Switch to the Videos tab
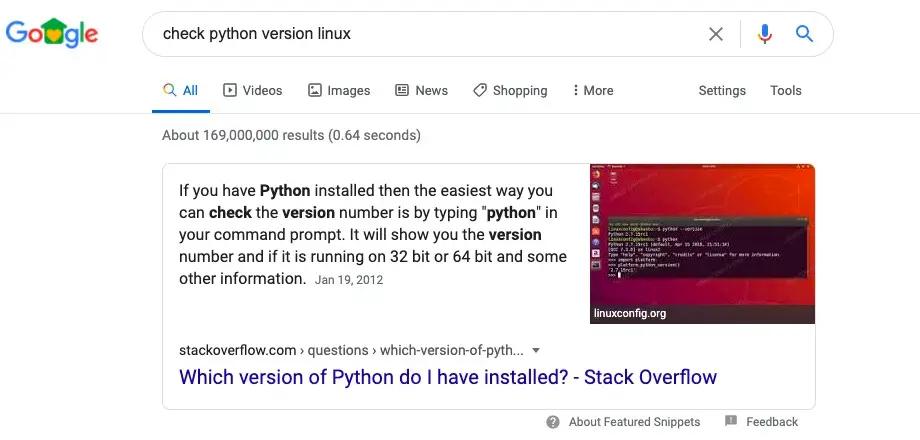The image size is (920, 440). tap(253, 90)
